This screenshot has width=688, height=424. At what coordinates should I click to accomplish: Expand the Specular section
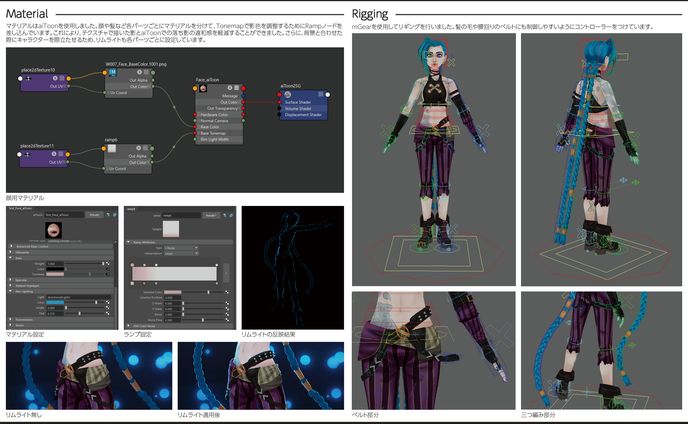[10, 280]
